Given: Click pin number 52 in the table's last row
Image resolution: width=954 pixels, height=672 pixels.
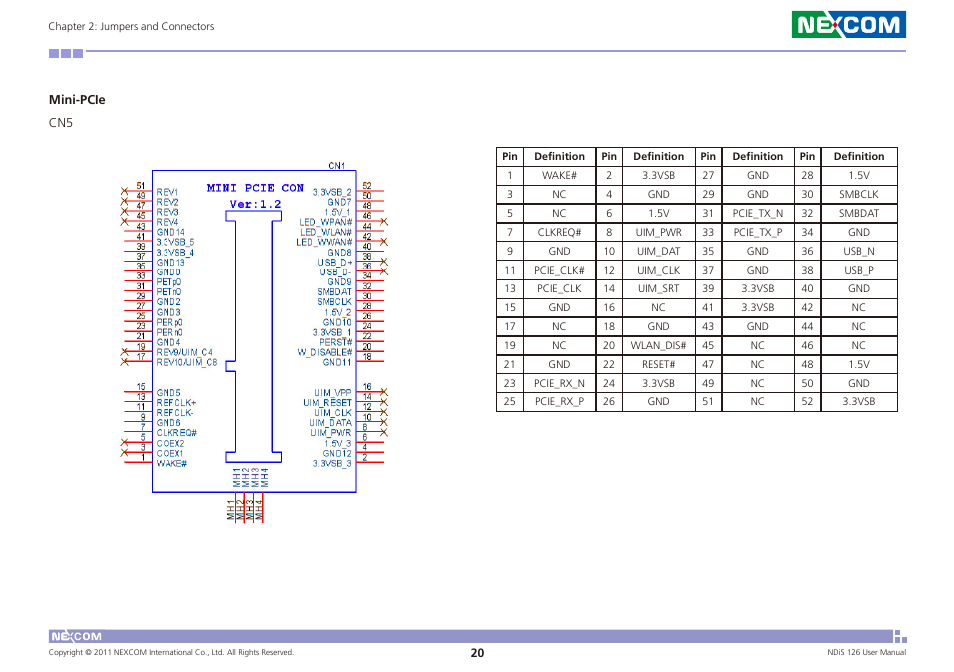Looking at the screenshot, I should [807, 401].
